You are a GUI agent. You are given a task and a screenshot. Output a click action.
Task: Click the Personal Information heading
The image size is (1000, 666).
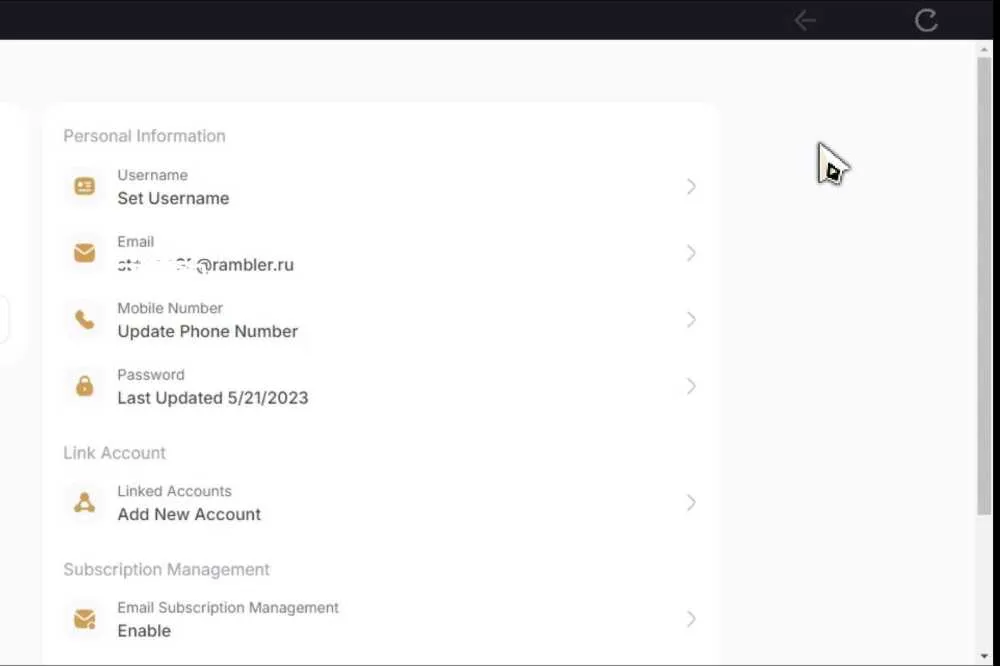[x=144, y=136]
